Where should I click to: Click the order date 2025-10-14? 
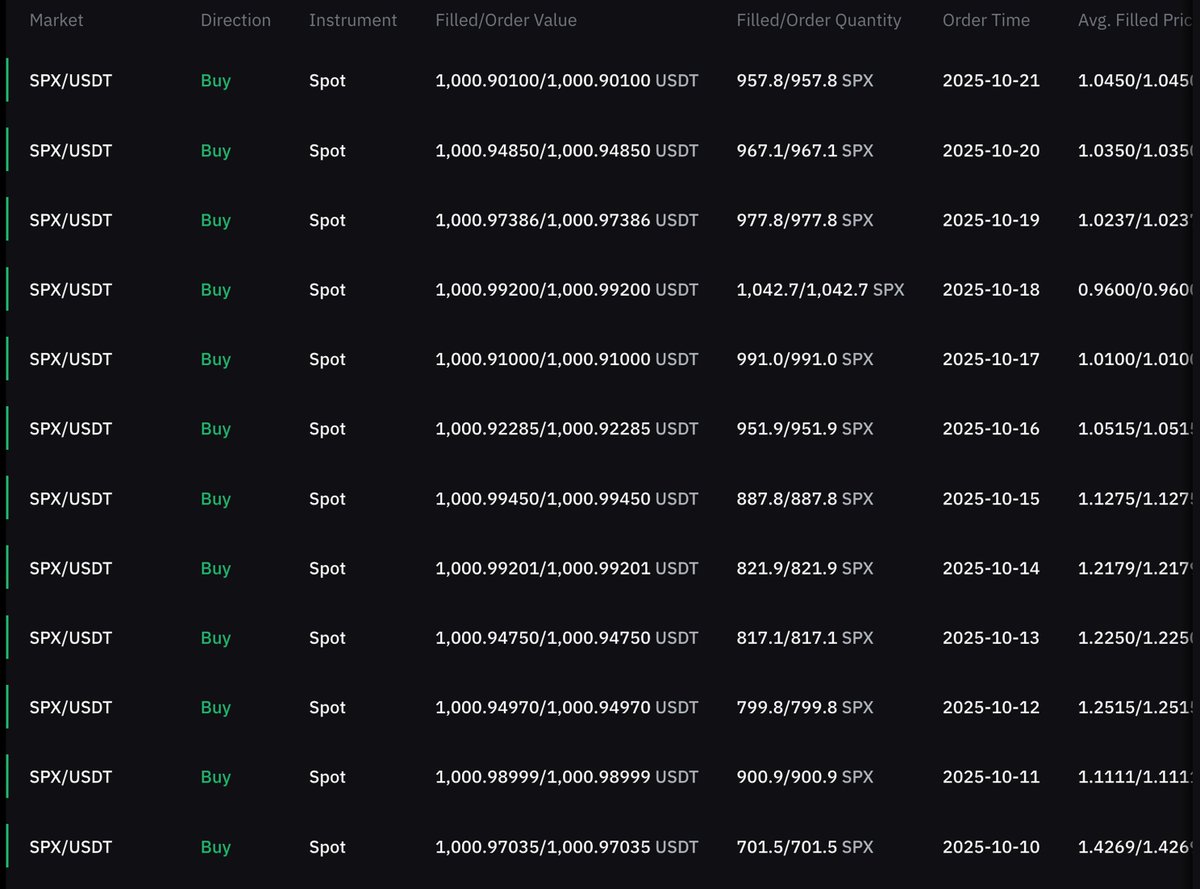pos(991,568)
